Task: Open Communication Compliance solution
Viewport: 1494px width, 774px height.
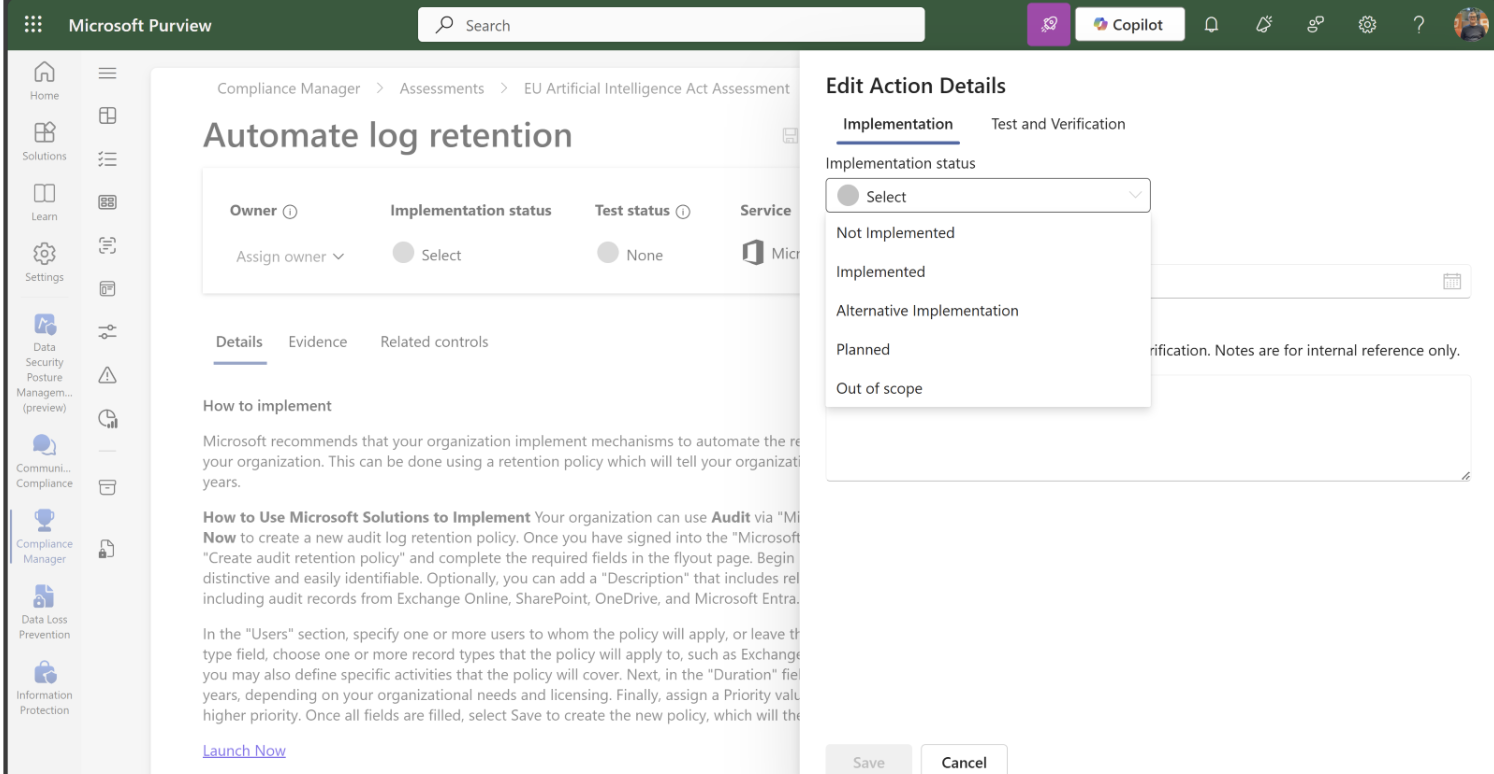Action: click(43, 463)
